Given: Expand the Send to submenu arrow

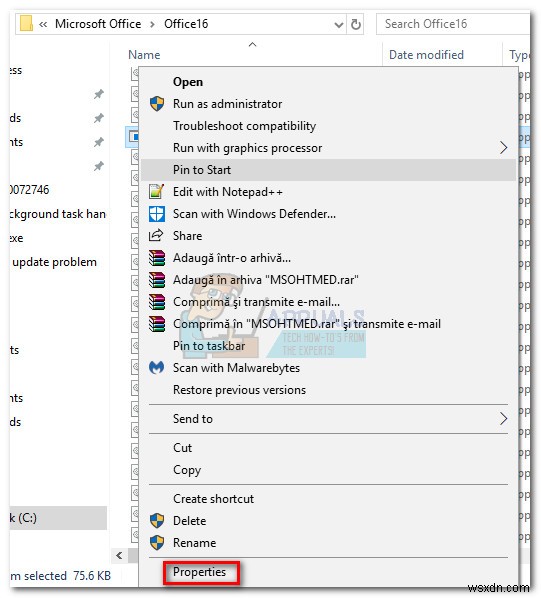Looking at the screenshot, I should (504, 419).
